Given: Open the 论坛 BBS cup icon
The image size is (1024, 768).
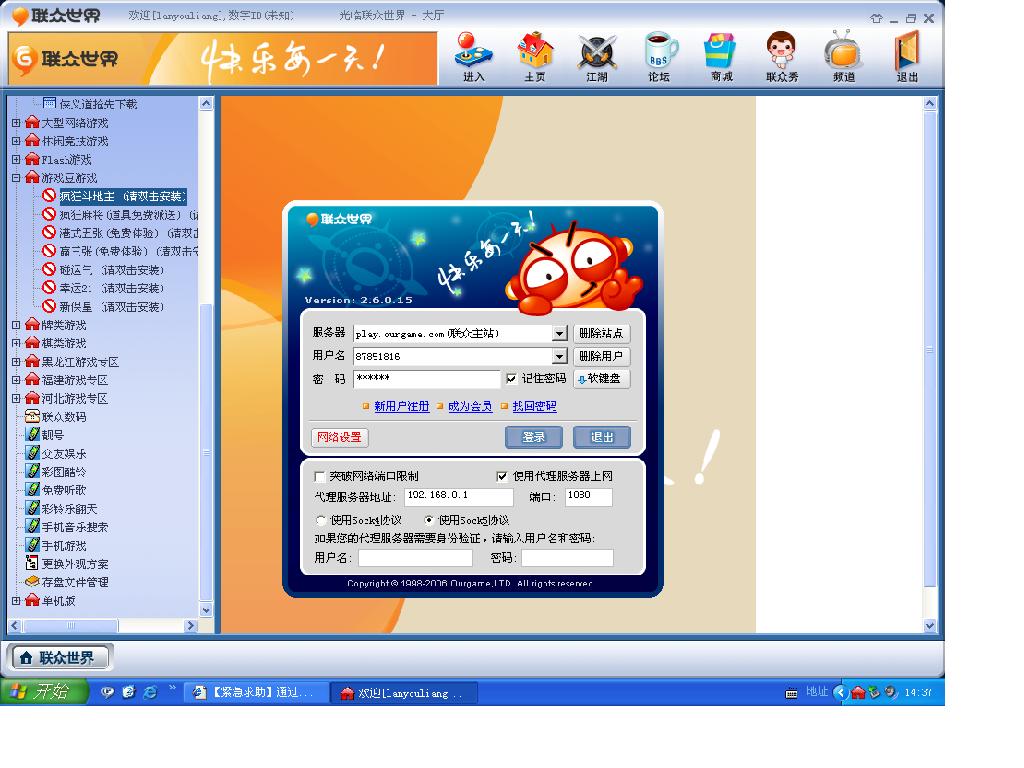Looking at the screenshot, I should (660, 57).
